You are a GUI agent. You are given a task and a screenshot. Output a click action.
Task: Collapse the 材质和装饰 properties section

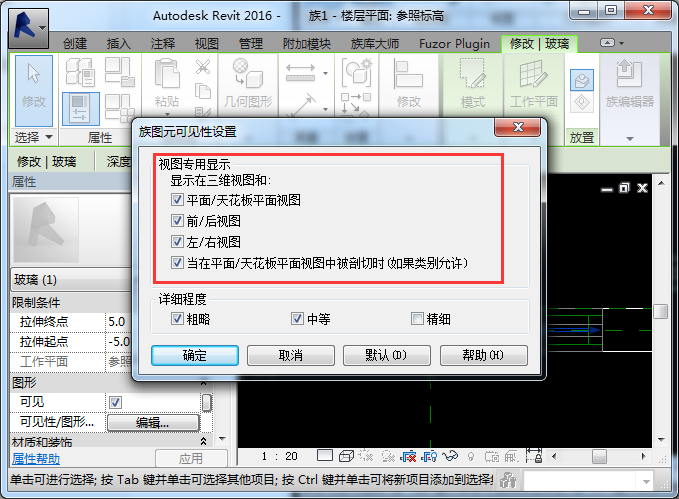coord(204,441)
